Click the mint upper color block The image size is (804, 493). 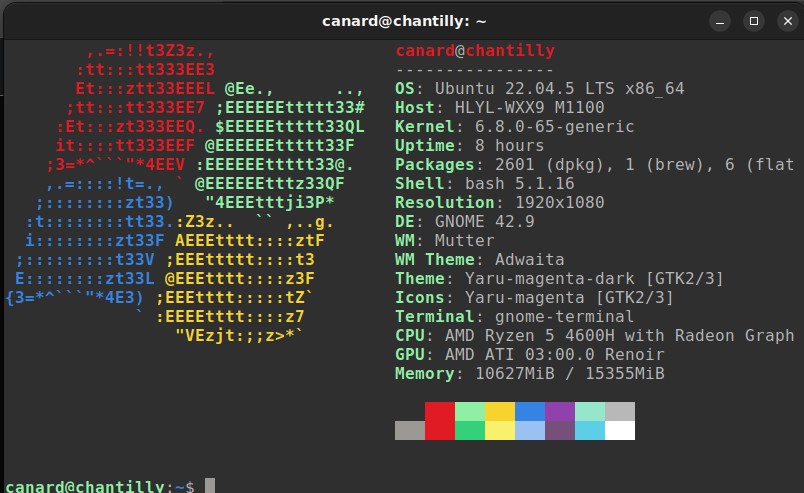pyautogui.click(x=590, y=411)
